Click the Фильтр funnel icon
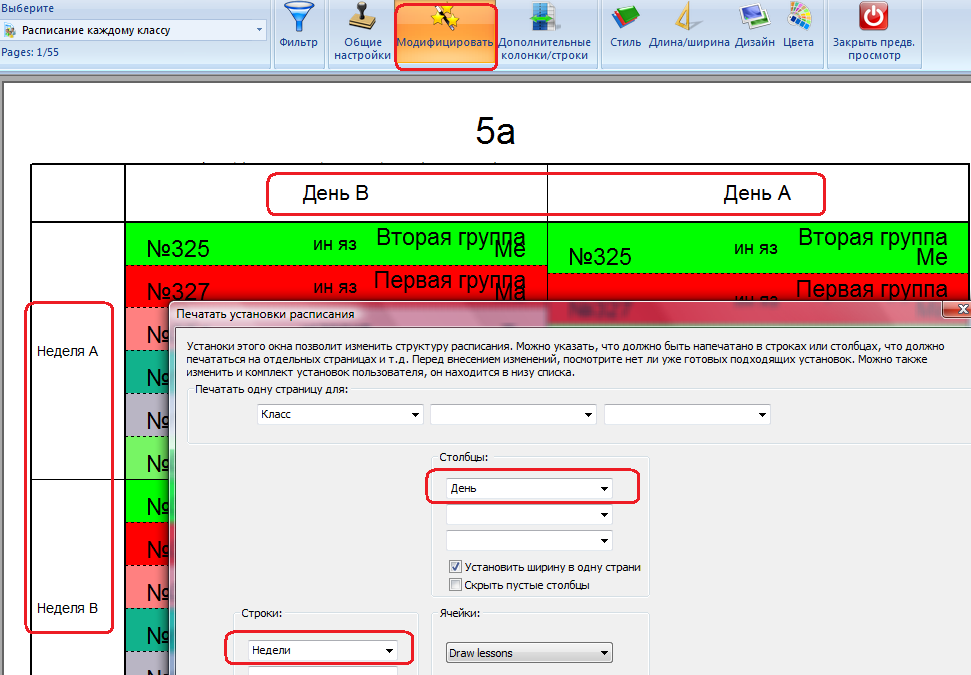The width and height of the screenshot is (971, 675). (x=297, y=18)
